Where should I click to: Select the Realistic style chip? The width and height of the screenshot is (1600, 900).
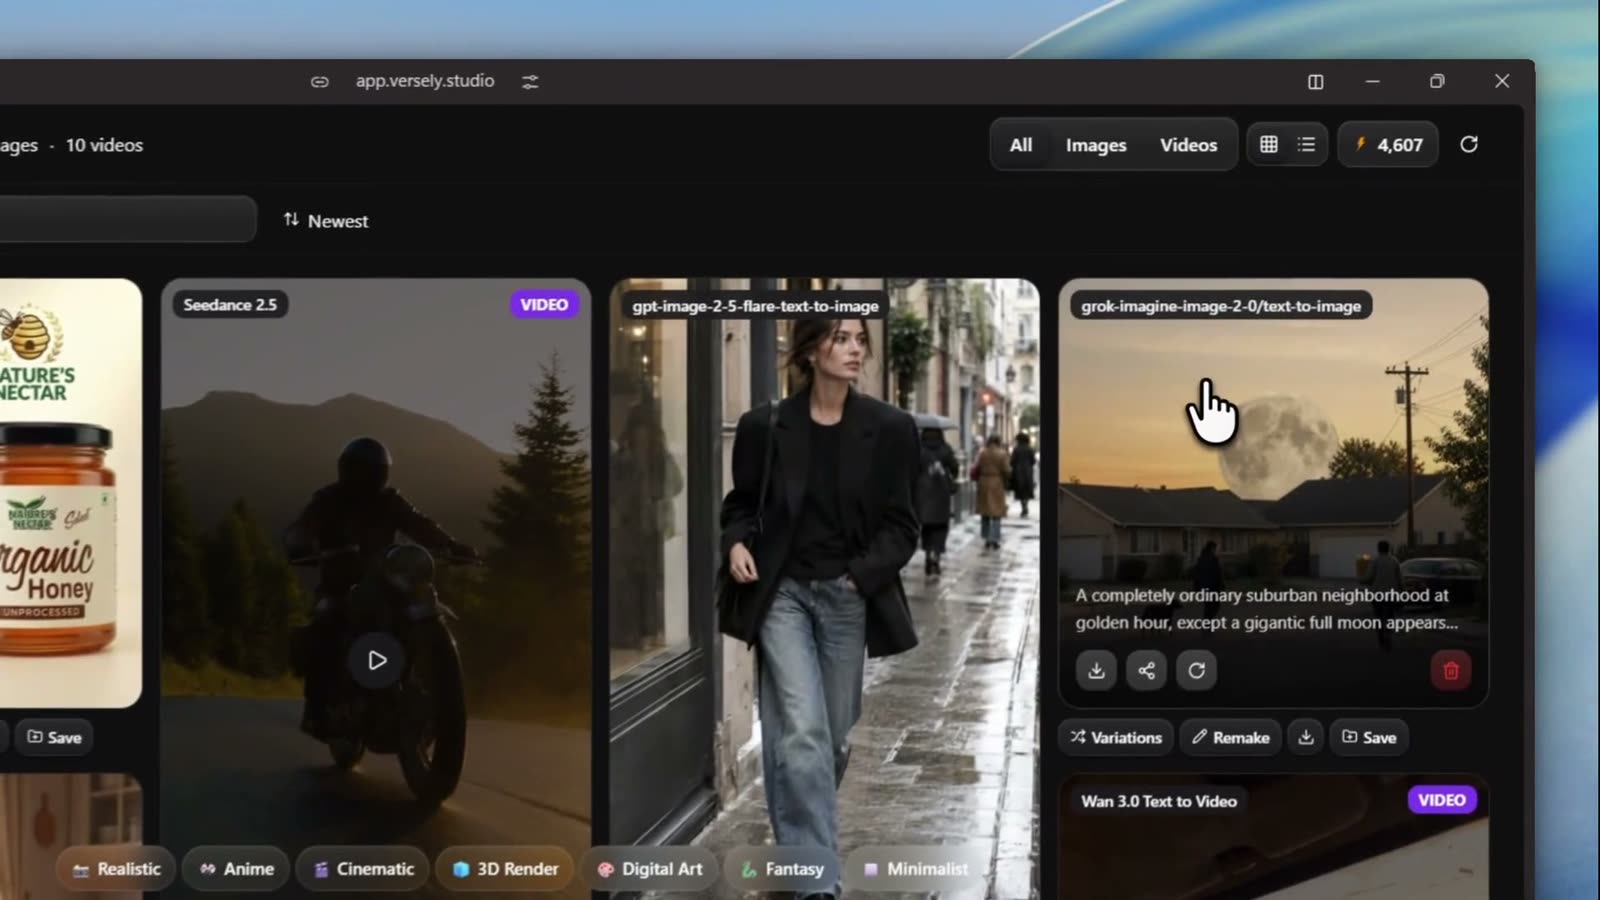click(x=117, y=869)
